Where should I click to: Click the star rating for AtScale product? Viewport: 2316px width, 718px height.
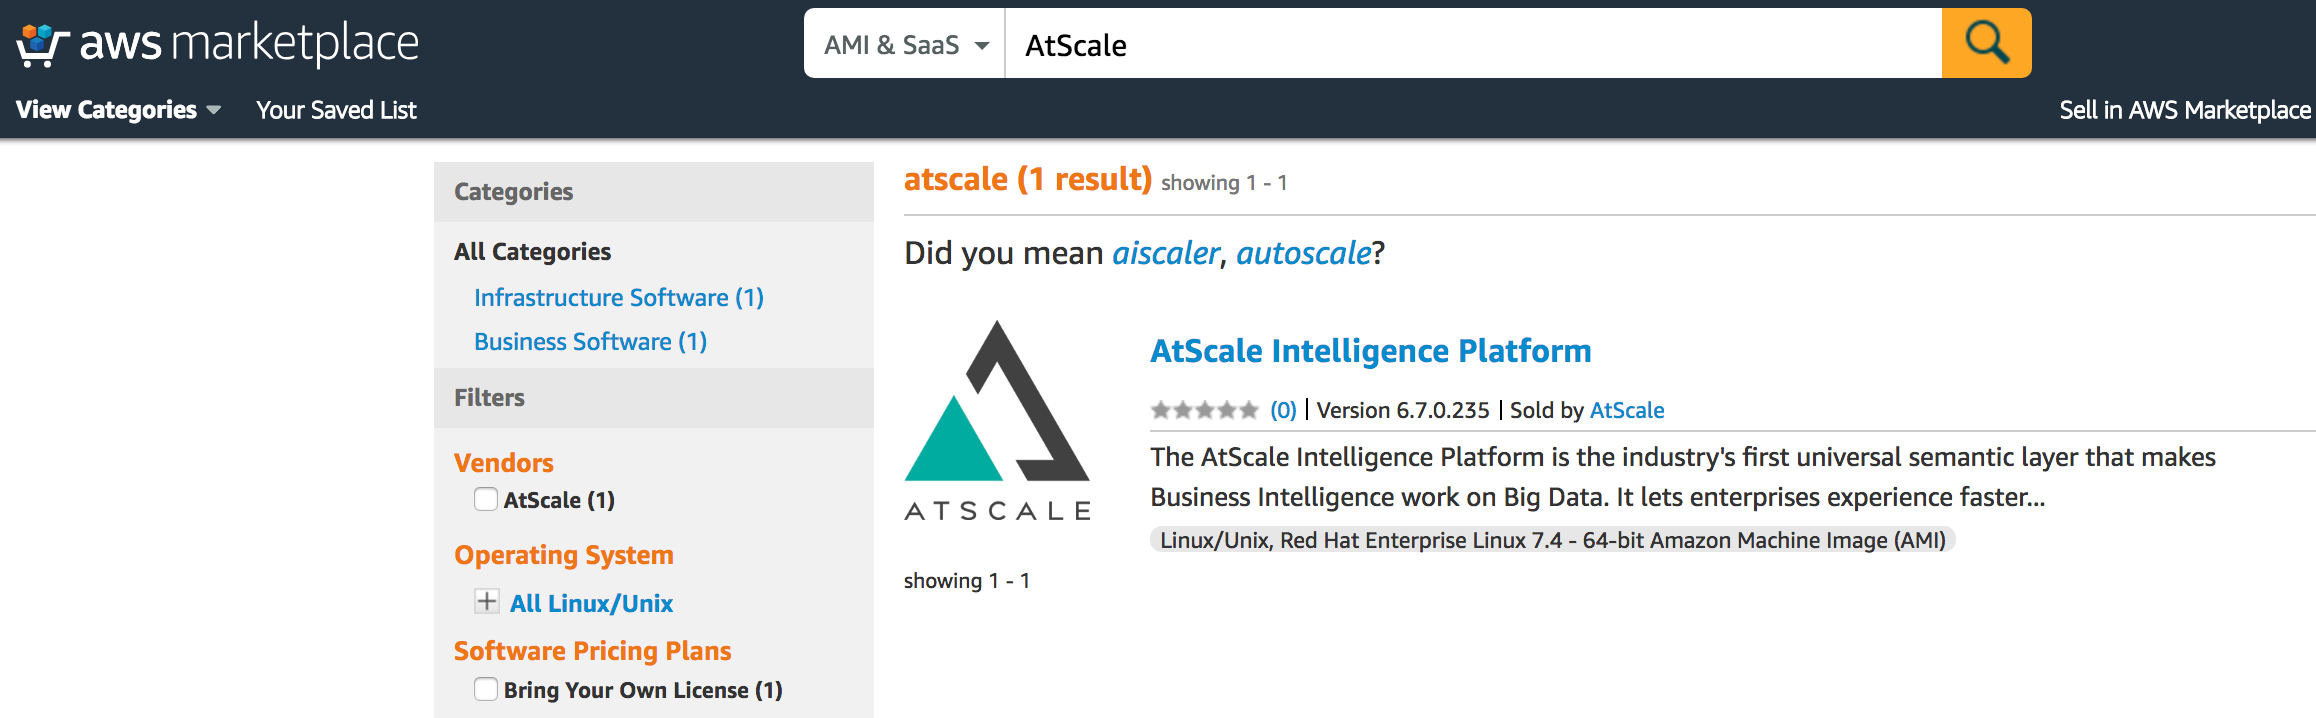(x=1204, y=410)
